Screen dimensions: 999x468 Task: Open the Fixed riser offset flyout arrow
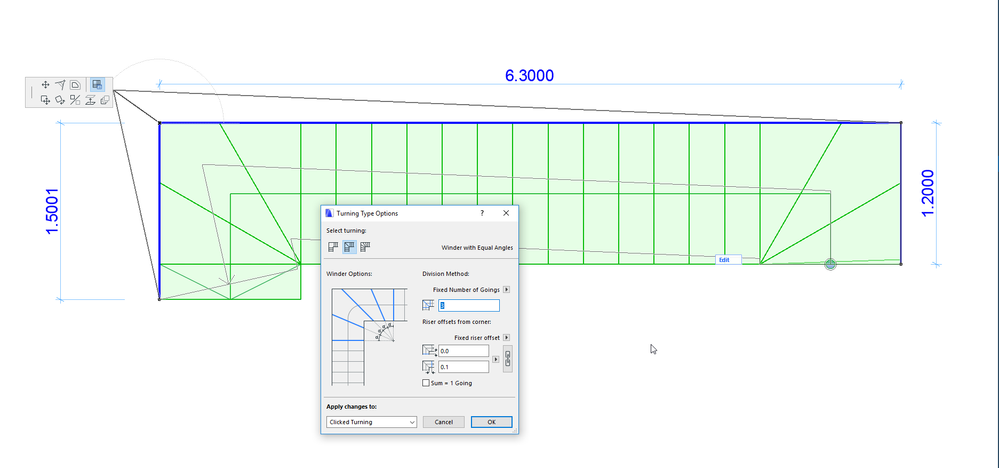pyautogui.click(x=507, y=337)
